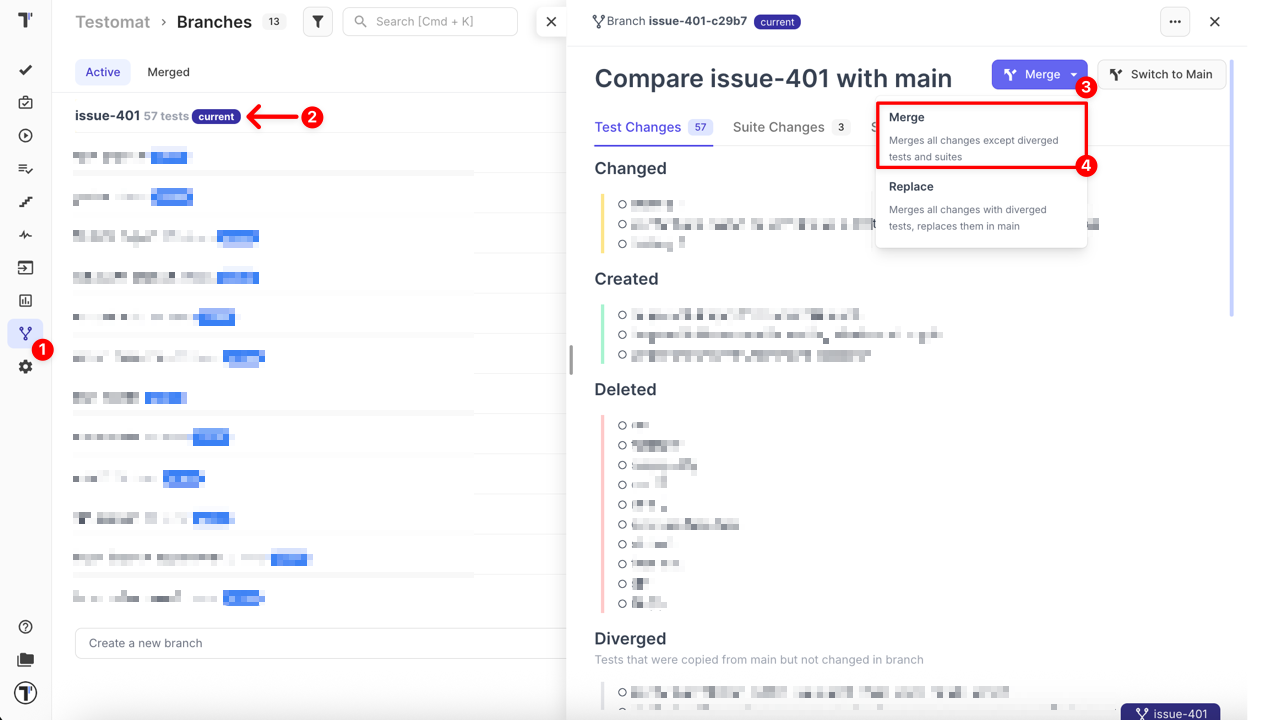Open the clipboard-check icon in sidebar
The width and height of the screenshot is (1280, 720).
click(x=26, y=103)
